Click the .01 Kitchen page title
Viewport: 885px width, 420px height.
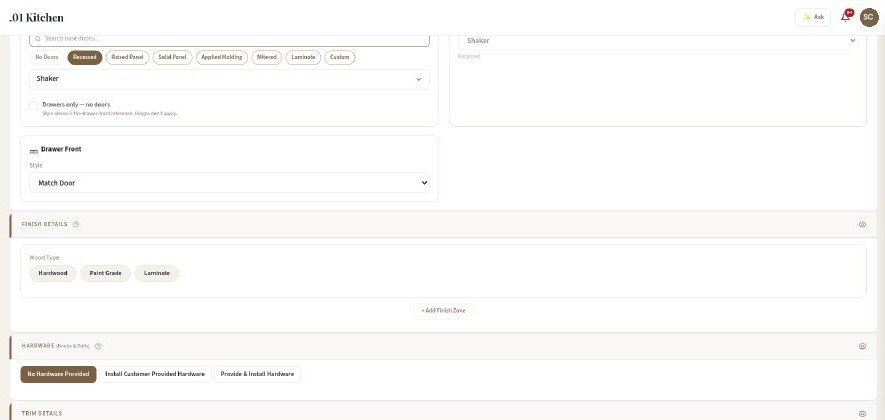(x=37, y=18)
